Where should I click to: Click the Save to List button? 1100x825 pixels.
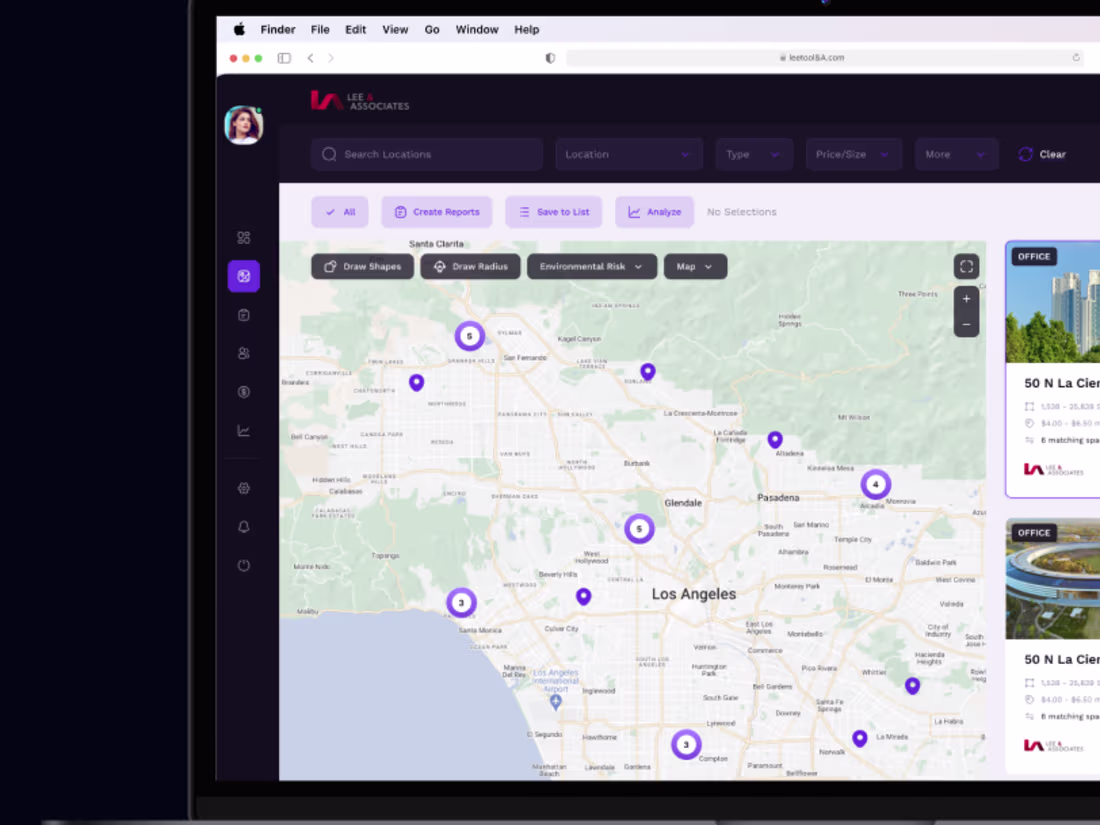(554, 212)
